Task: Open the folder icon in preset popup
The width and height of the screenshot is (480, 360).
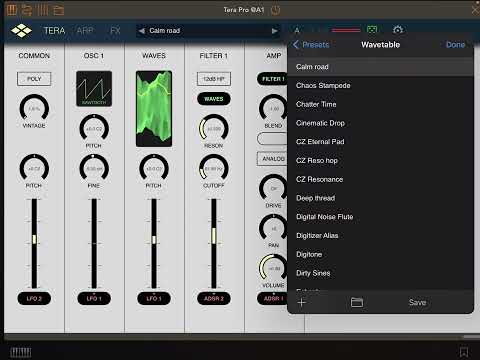Action: 357,302
